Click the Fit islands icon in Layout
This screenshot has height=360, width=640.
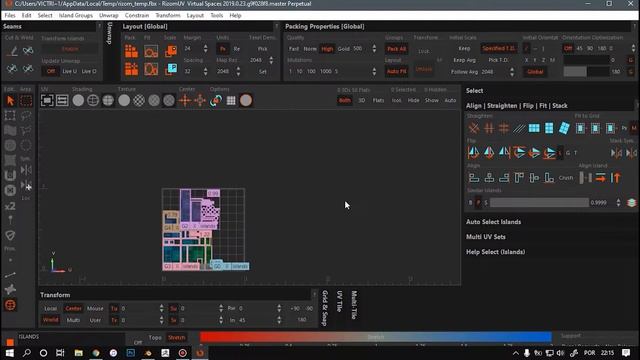[151, 51]
